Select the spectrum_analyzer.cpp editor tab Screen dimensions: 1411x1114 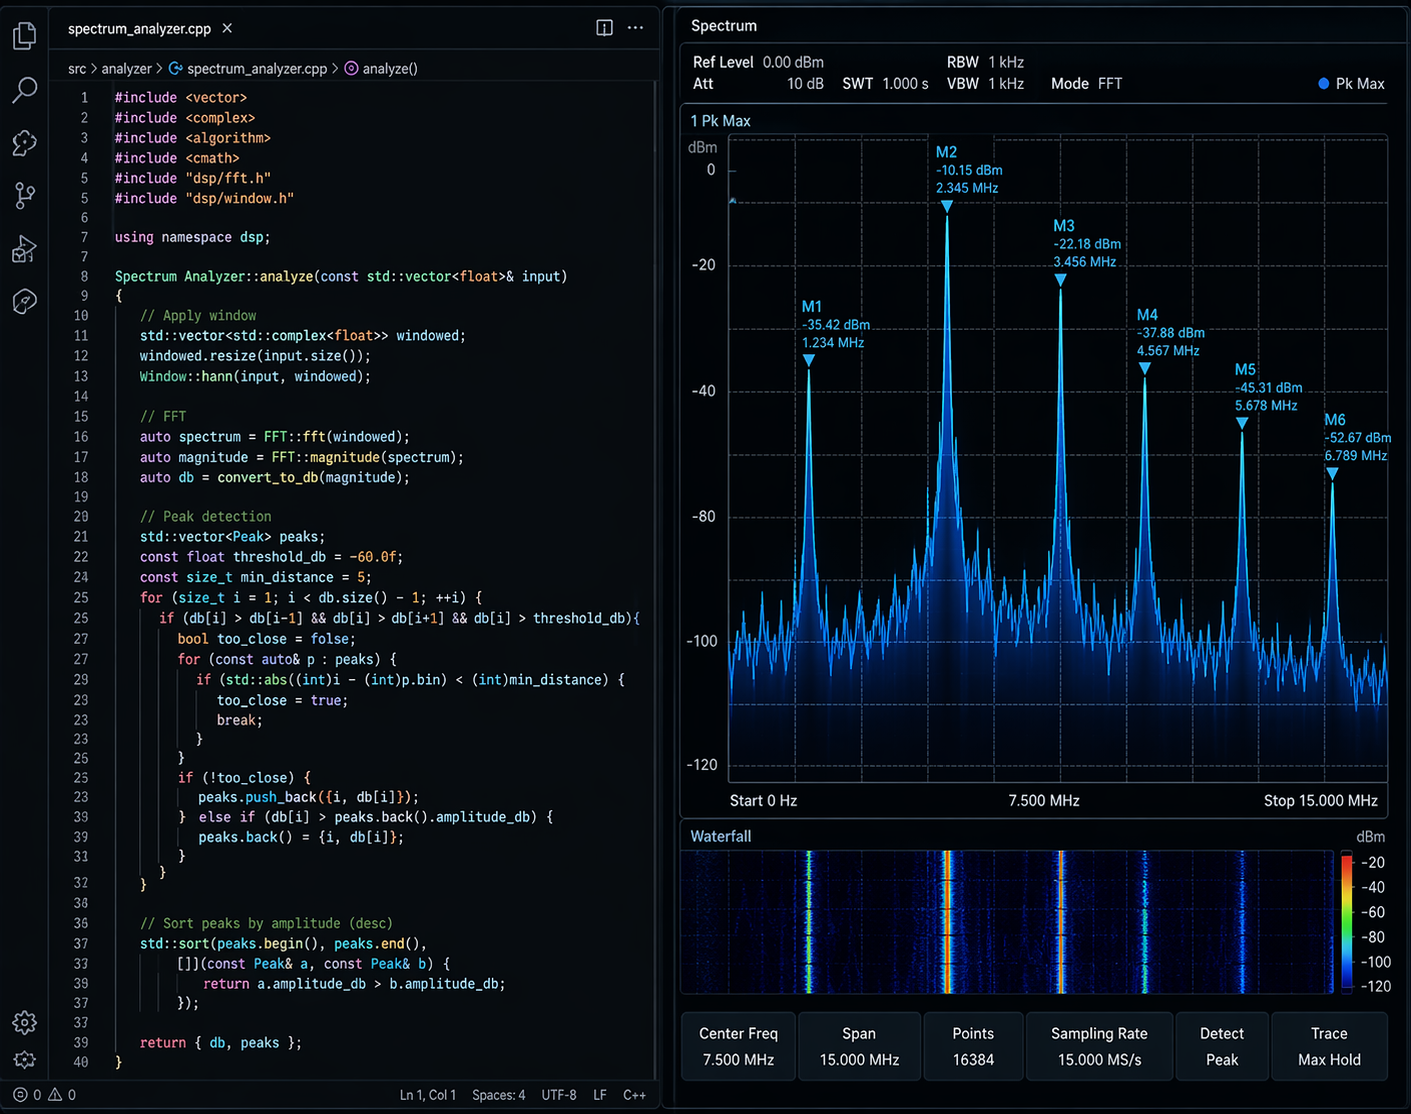point(139,29)
